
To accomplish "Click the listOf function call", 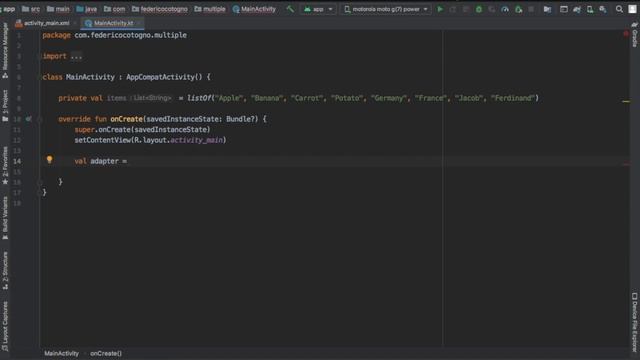I will [x=199, y=98].
